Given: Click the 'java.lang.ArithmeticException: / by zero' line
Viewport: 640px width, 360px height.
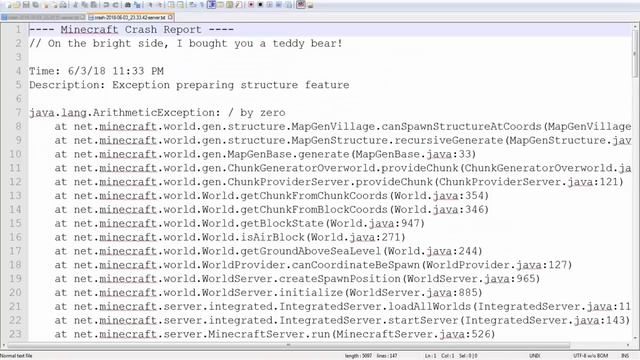Looking at the screenshot, I should coord(157,113).
